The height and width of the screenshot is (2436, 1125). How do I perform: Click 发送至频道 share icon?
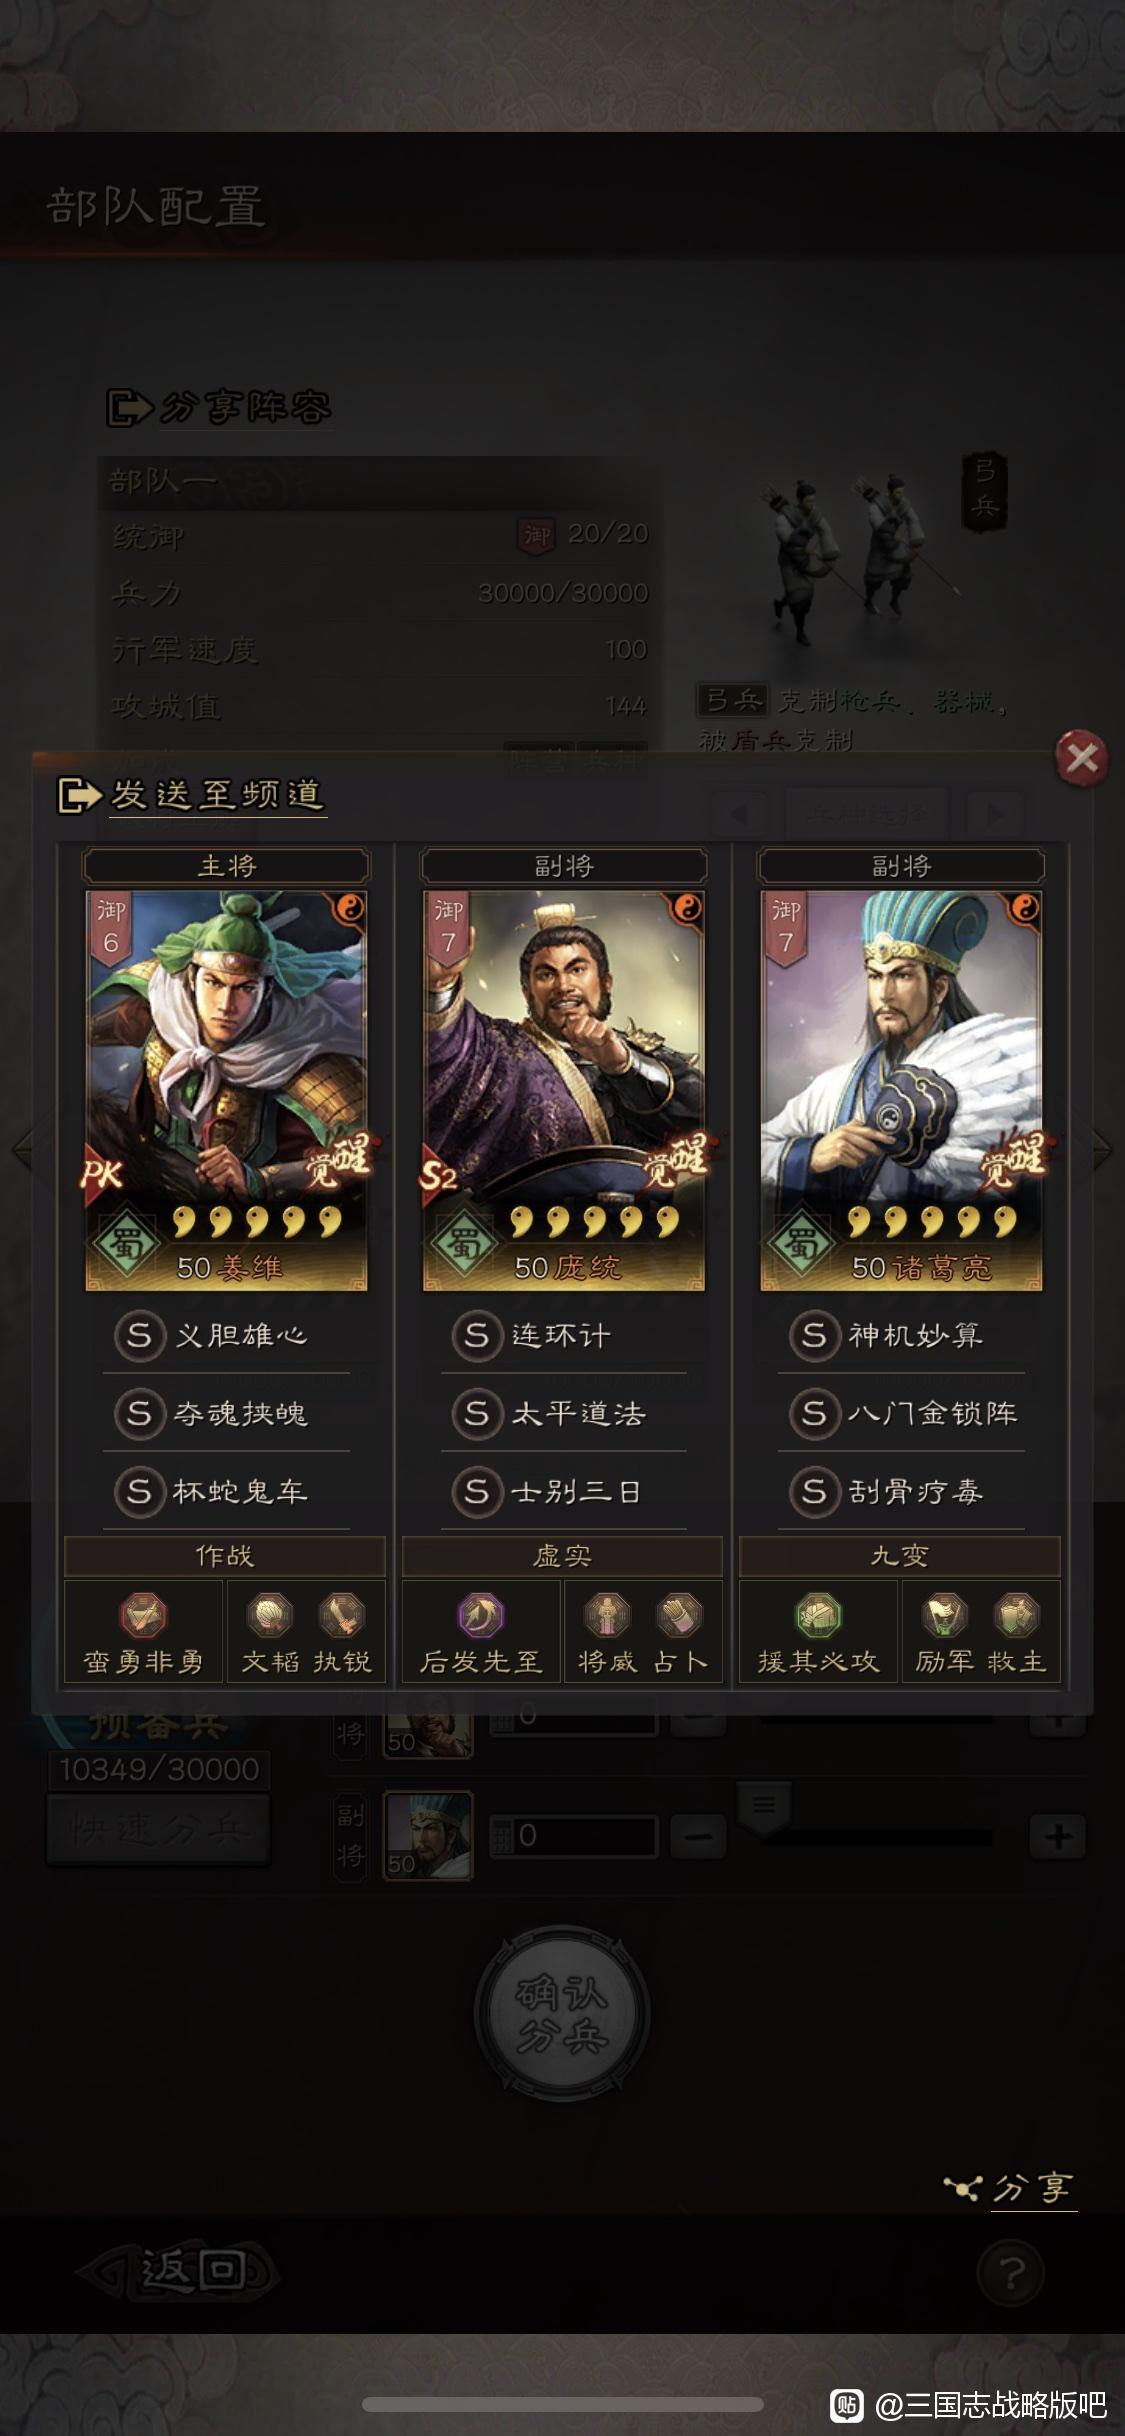coord(80,796)
